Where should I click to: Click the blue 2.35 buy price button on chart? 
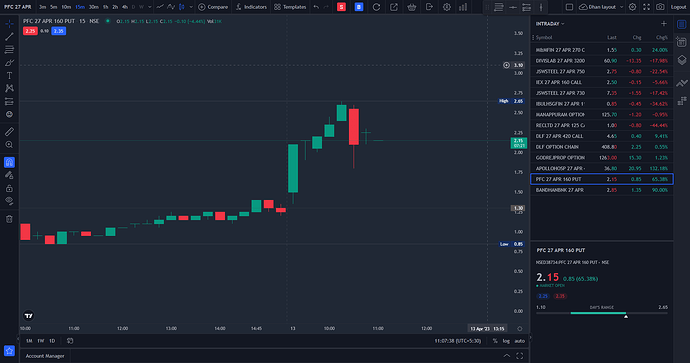coord(59,31)
